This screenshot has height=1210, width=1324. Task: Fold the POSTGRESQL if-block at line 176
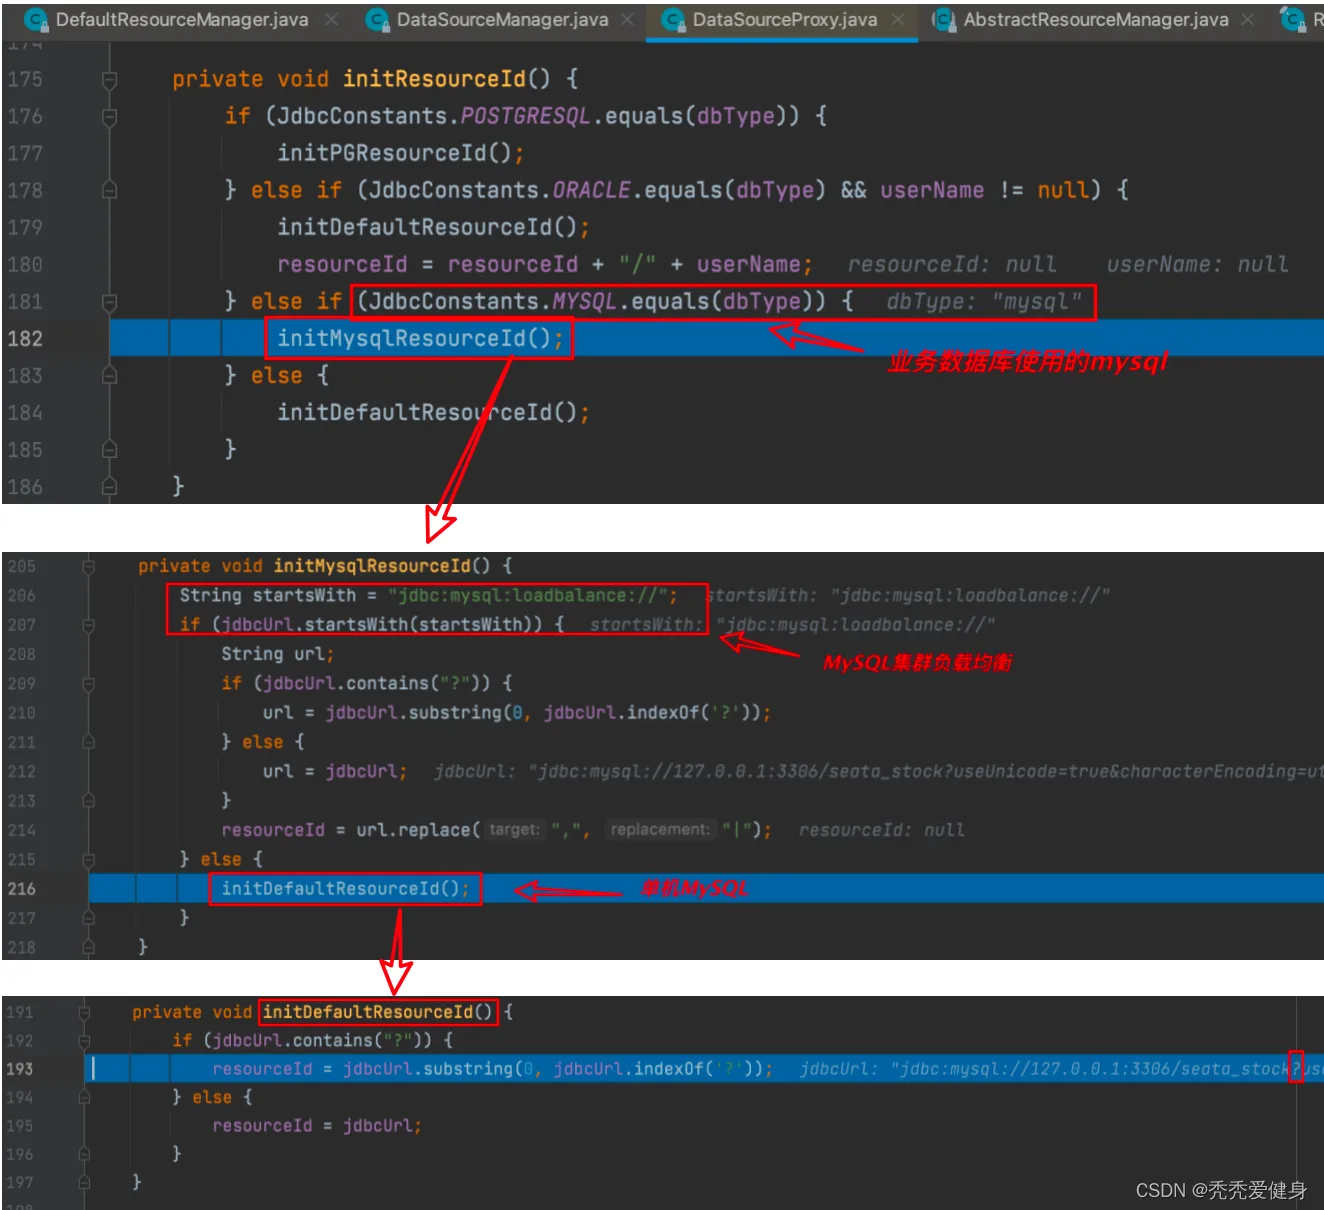coord(109,116)
